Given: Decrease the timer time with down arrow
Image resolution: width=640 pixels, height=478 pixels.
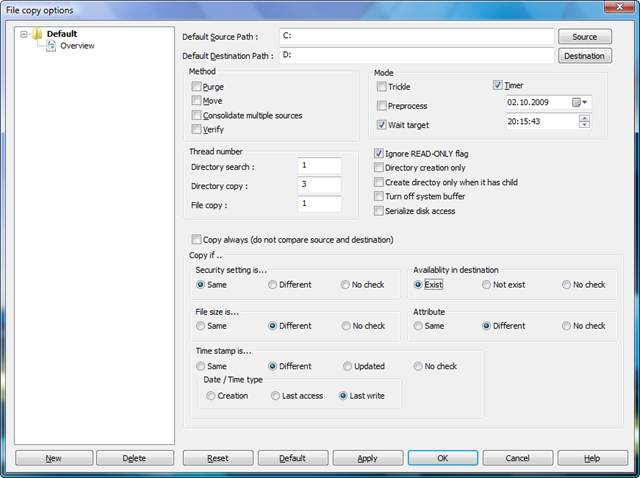Looking at the screenshot, I should pos(584,125).
